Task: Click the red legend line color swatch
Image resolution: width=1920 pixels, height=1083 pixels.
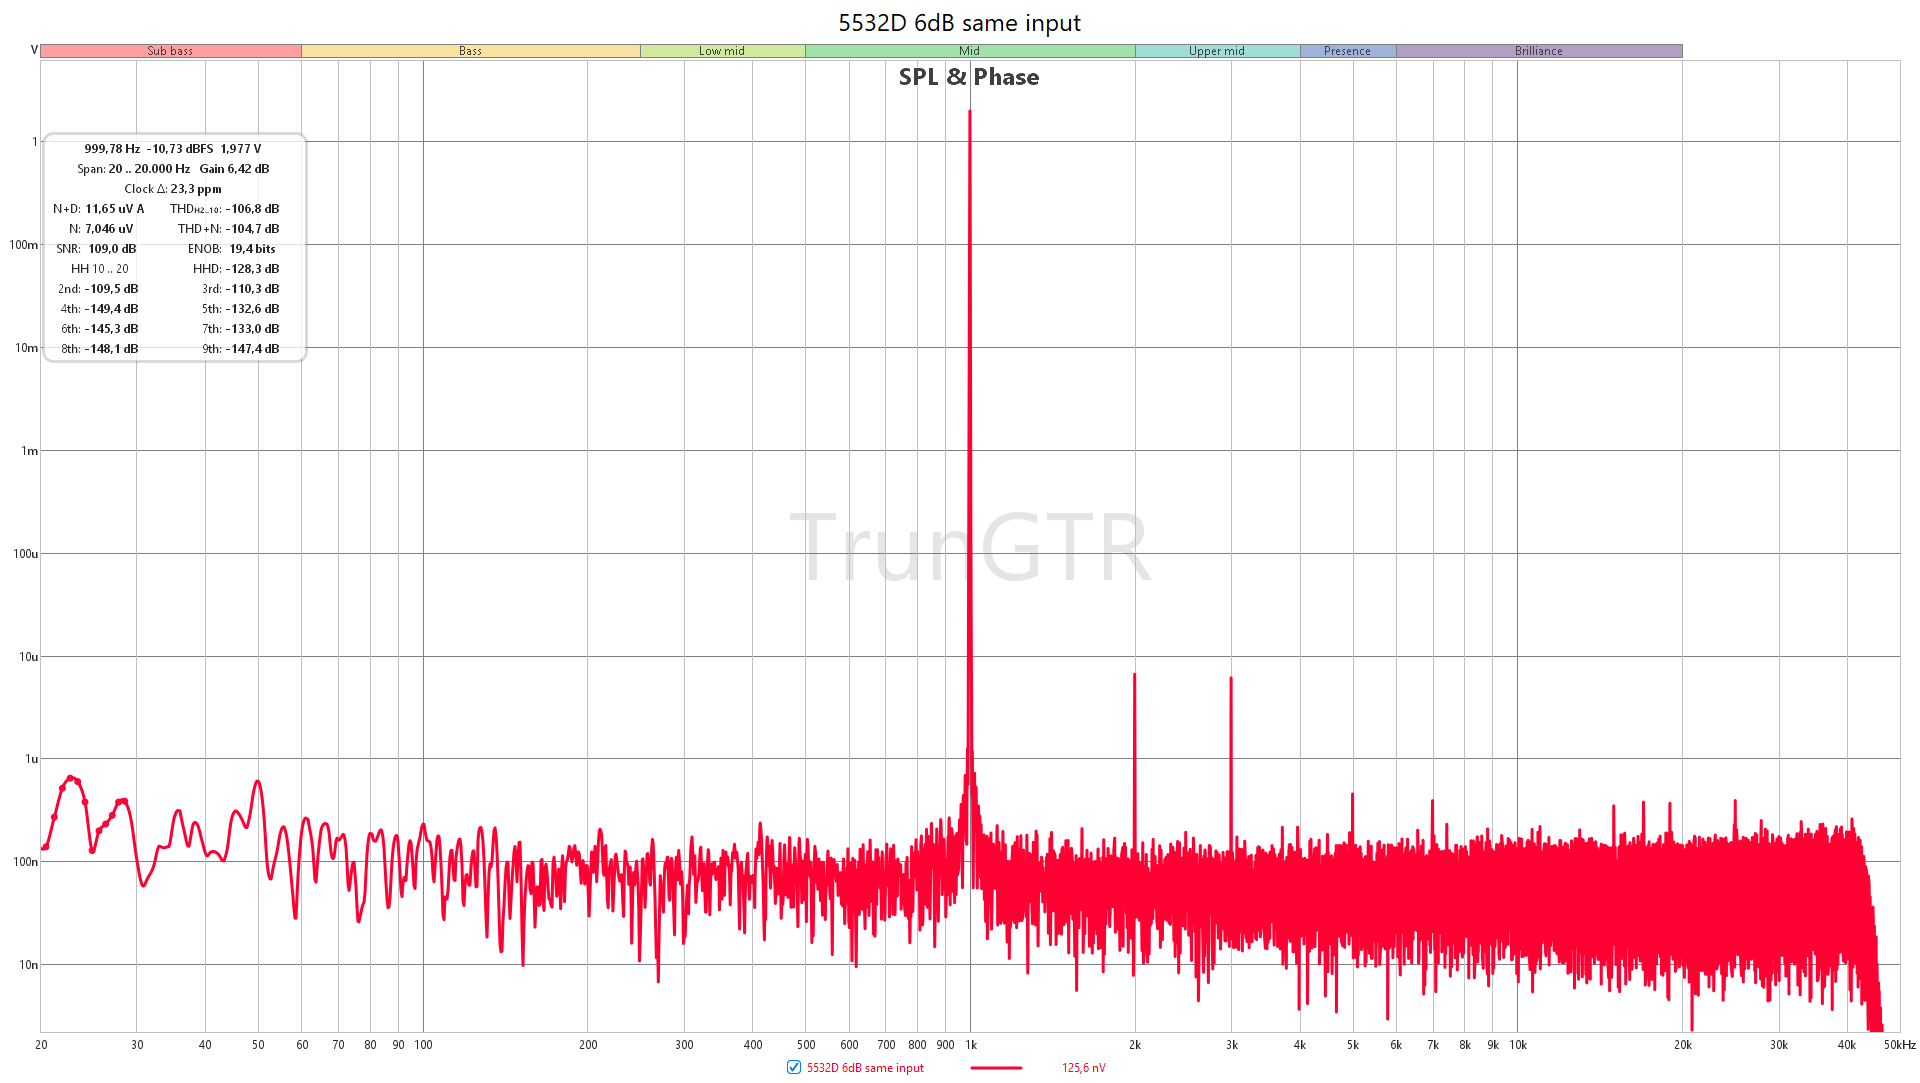Action: (x=996, y=1068)
